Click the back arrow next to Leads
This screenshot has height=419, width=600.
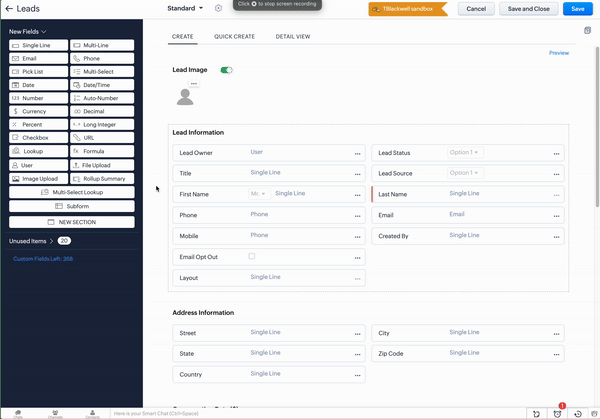[x=9, y=9]
